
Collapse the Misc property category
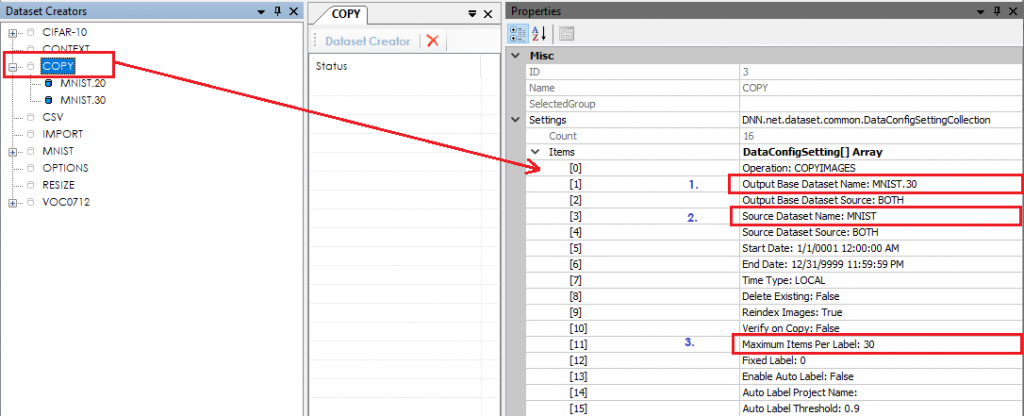[517, 56]
